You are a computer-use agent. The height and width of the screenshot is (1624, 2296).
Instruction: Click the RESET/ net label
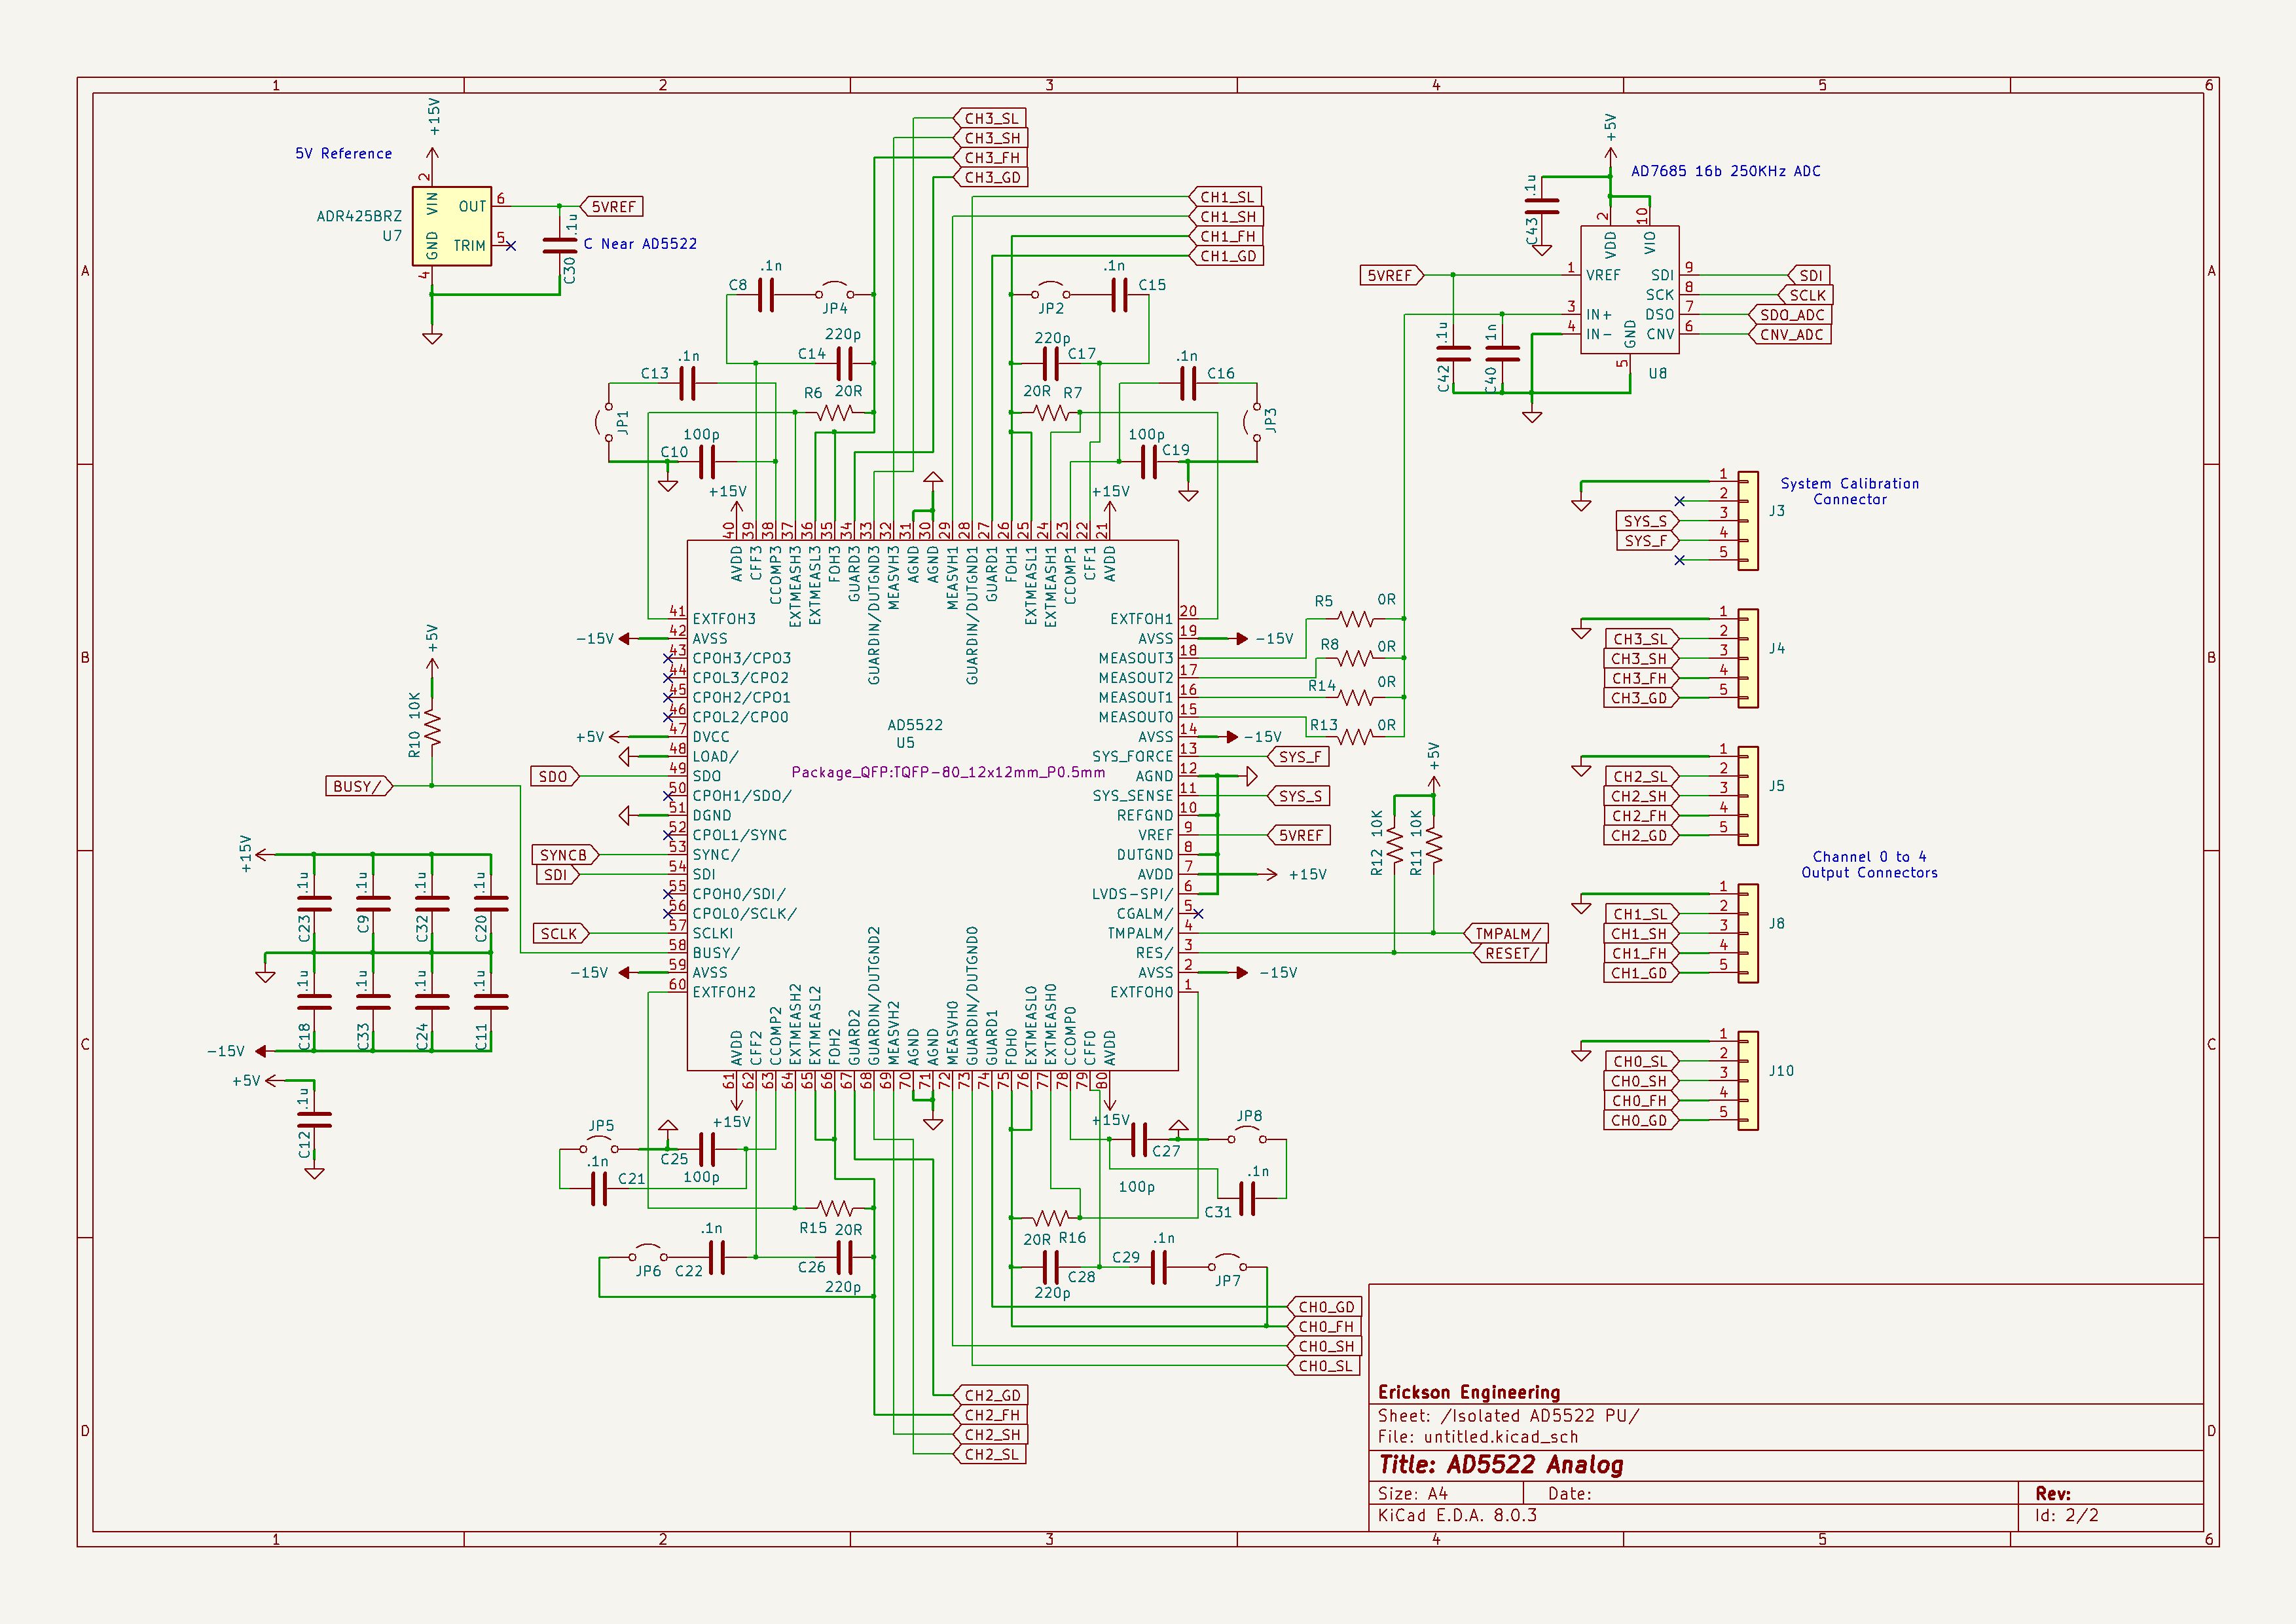[1510, 953]
